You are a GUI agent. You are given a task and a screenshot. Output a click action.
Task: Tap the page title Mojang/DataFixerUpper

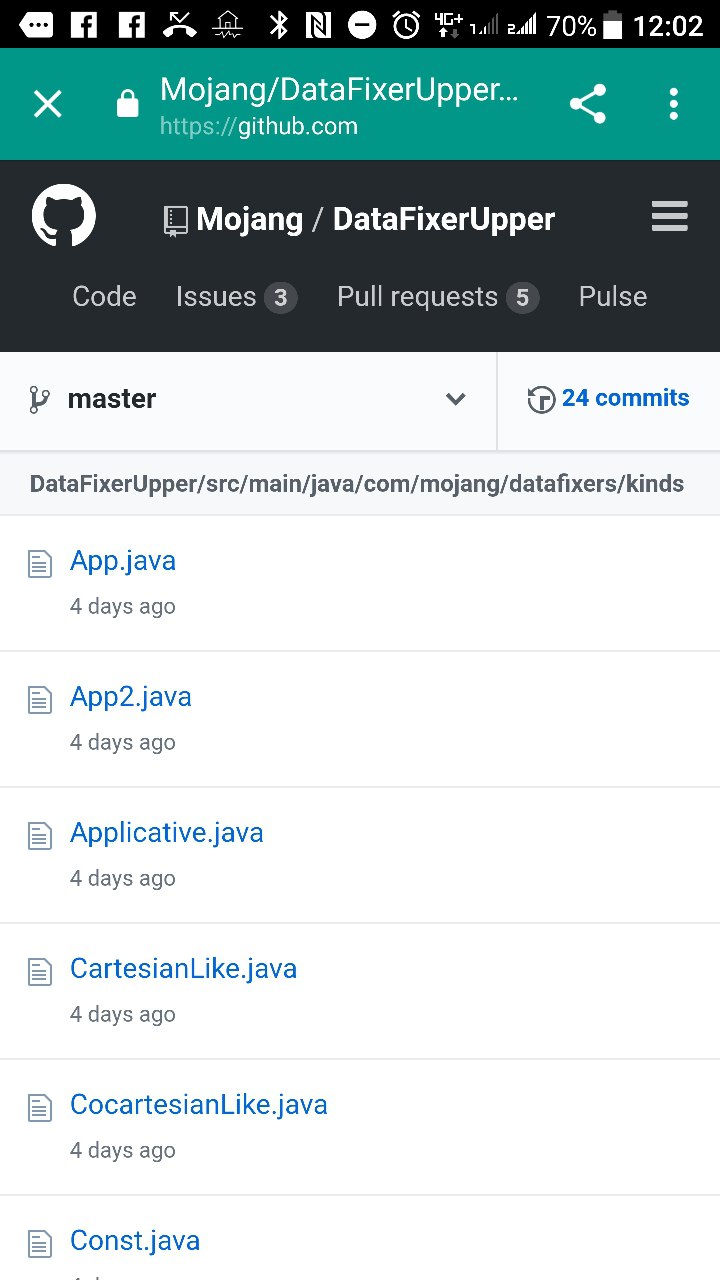point(339,90)
